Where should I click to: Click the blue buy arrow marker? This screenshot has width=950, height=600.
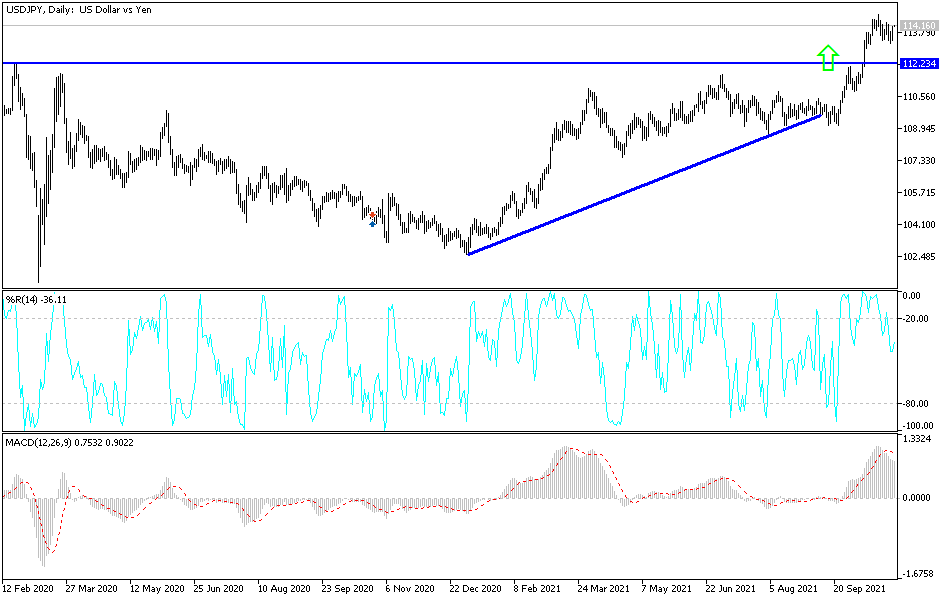(372, 224)
